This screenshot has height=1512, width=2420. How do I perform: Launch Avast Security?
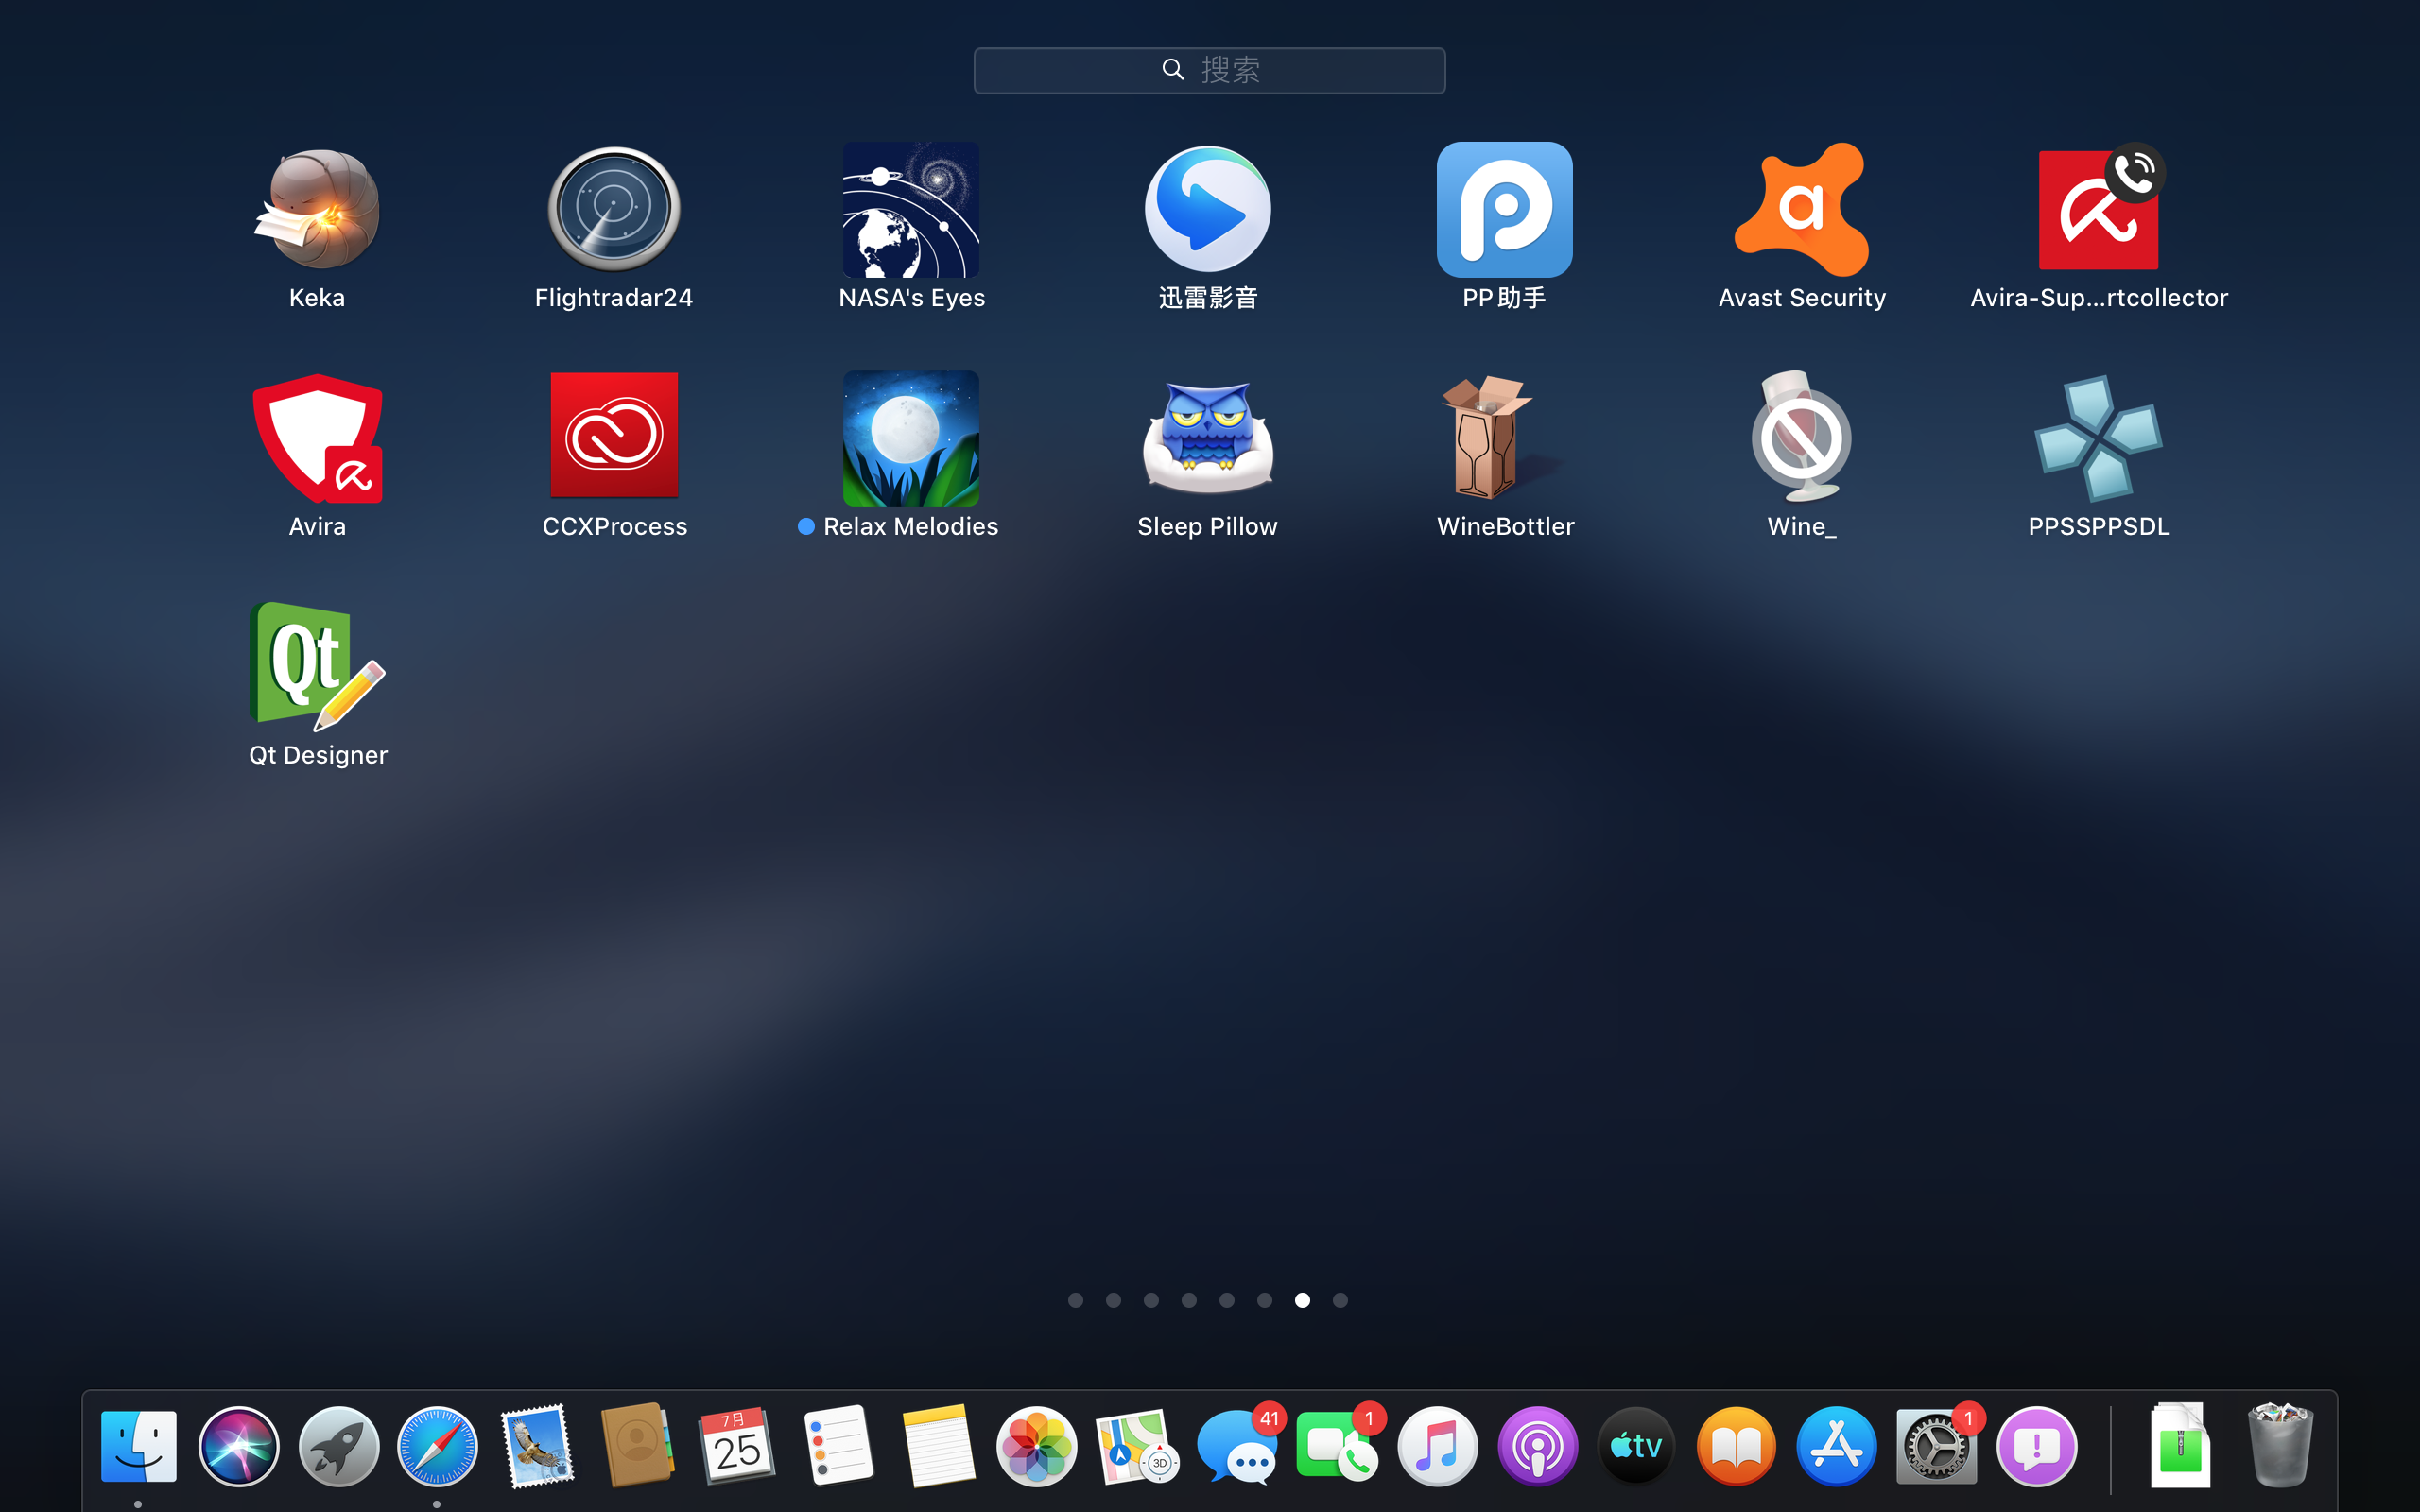click(x=1801, y=209)
